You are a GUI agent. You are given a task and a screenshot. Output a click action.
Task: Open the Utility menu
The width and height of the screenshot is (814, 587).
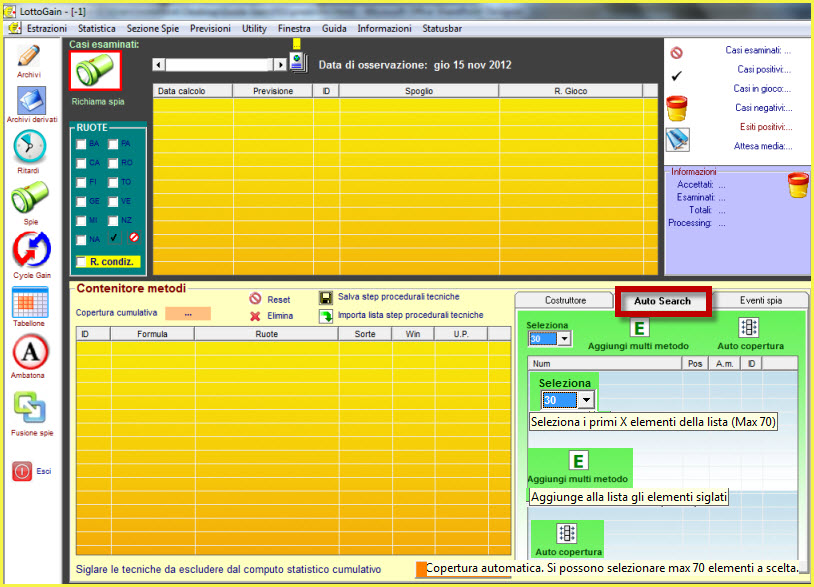point(254,29)
